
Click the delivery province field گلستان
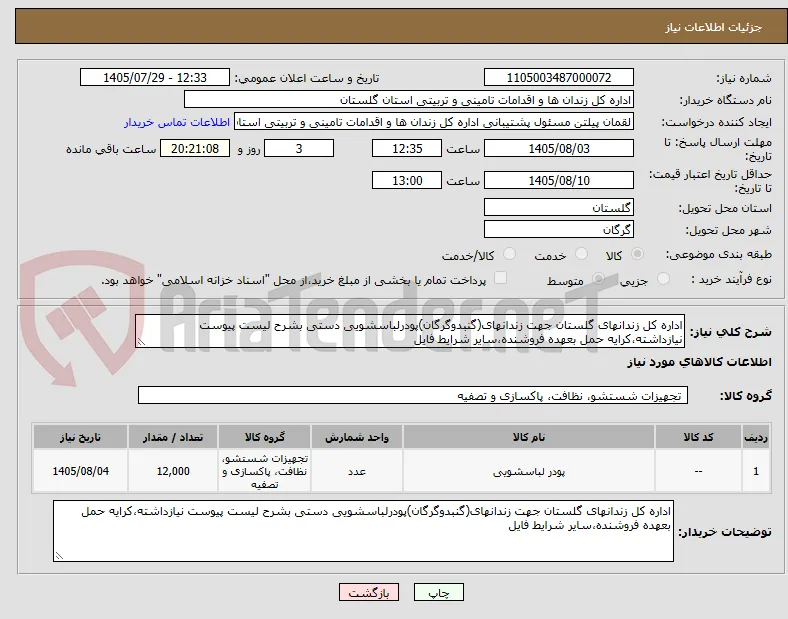(x=558, y=207)
